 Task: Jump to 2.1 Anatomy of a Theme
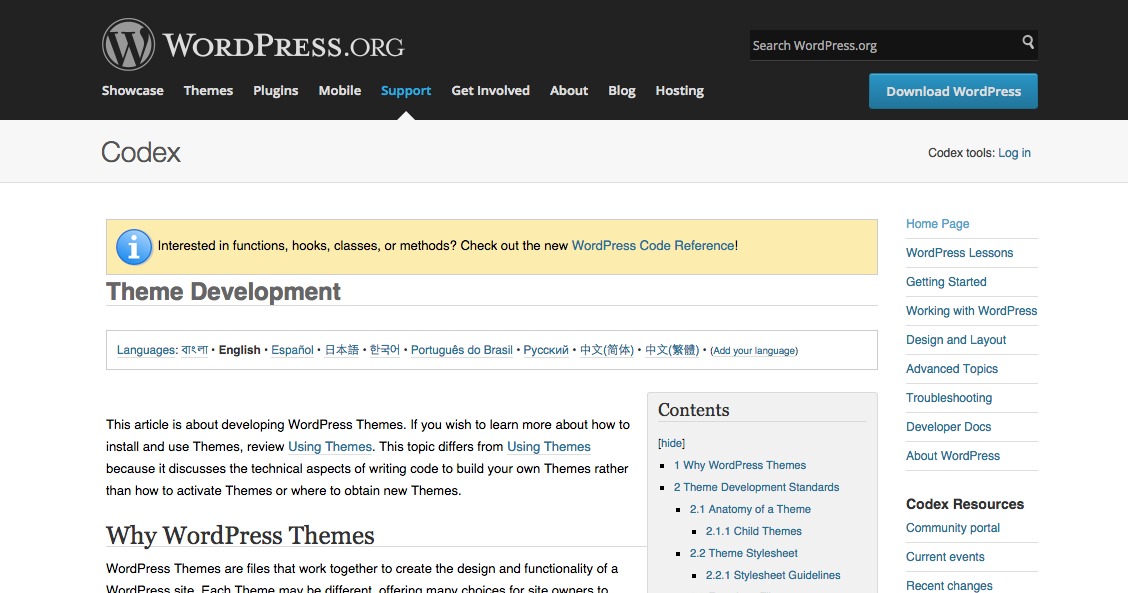pos(750,510)
